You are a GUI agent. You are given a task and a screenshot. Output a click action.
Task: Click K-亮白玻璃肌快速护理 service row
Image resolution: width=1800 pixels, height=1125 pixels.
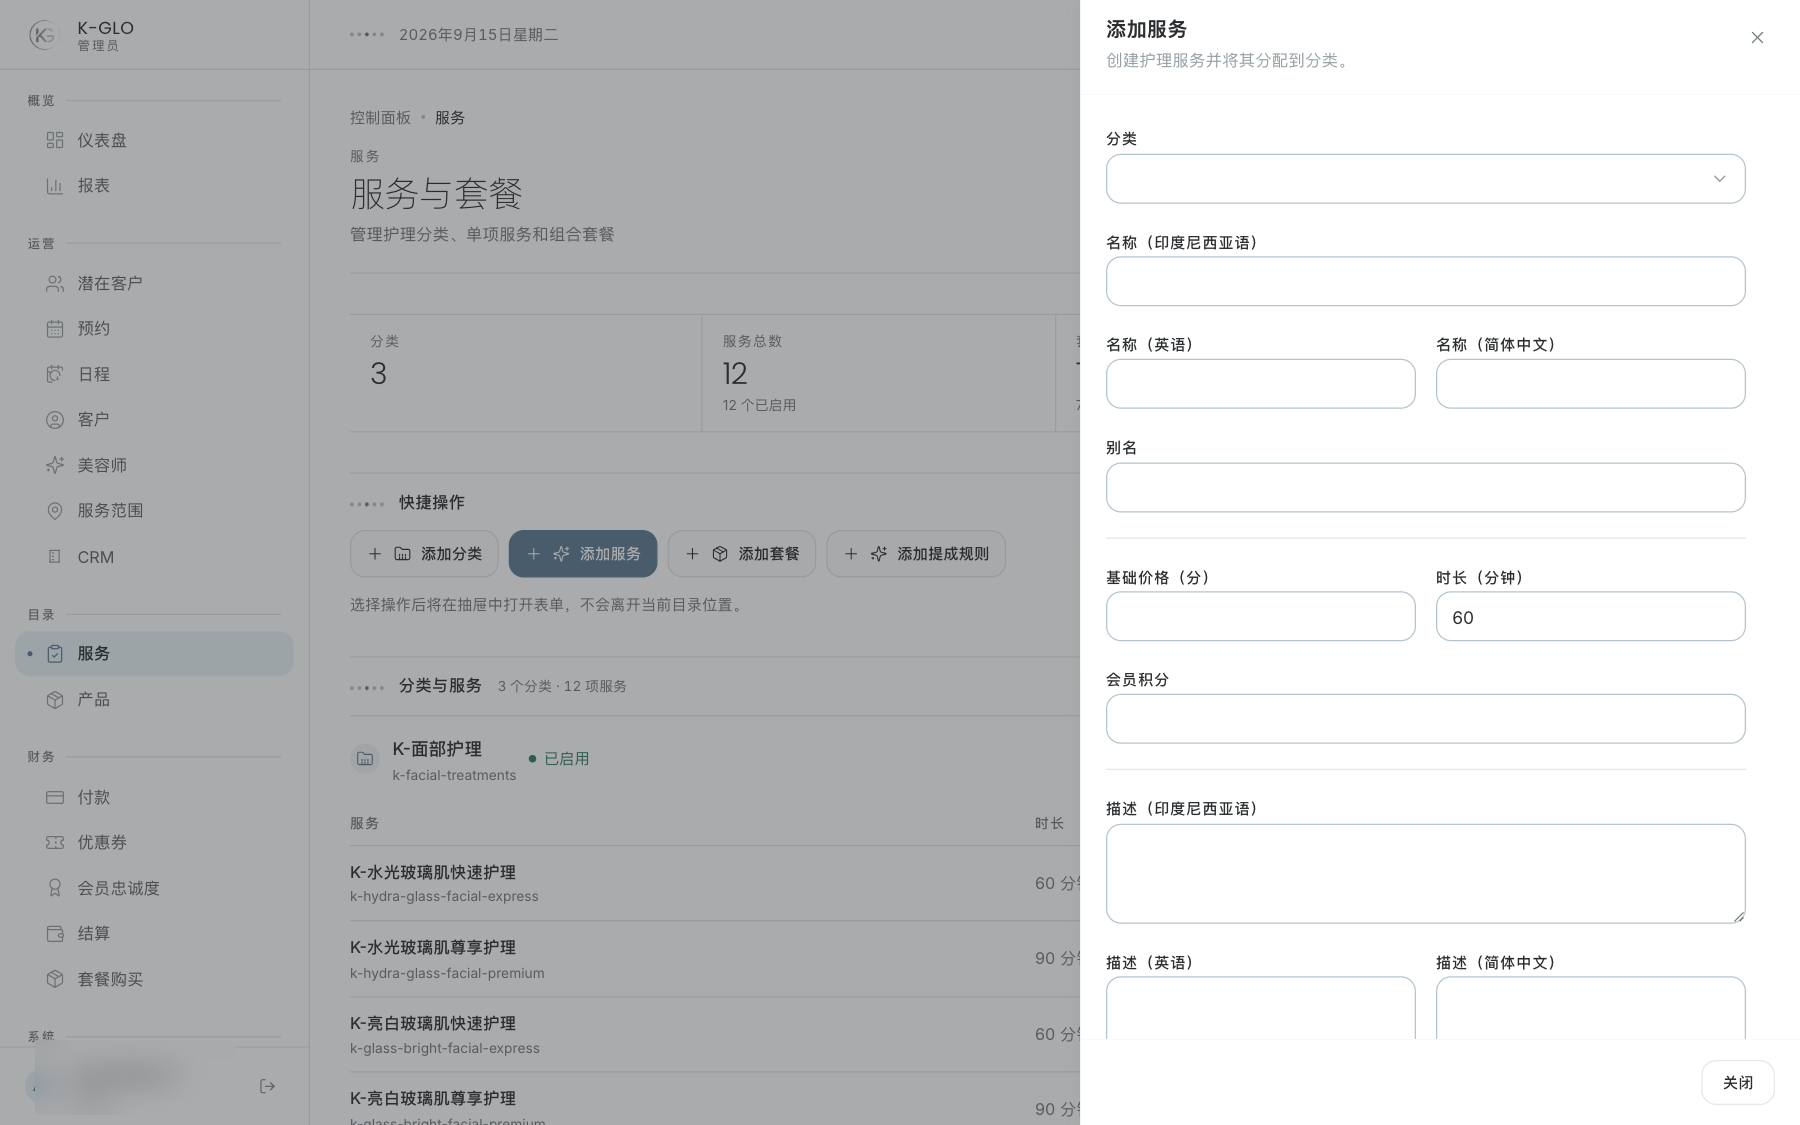tap(715, 1035)
